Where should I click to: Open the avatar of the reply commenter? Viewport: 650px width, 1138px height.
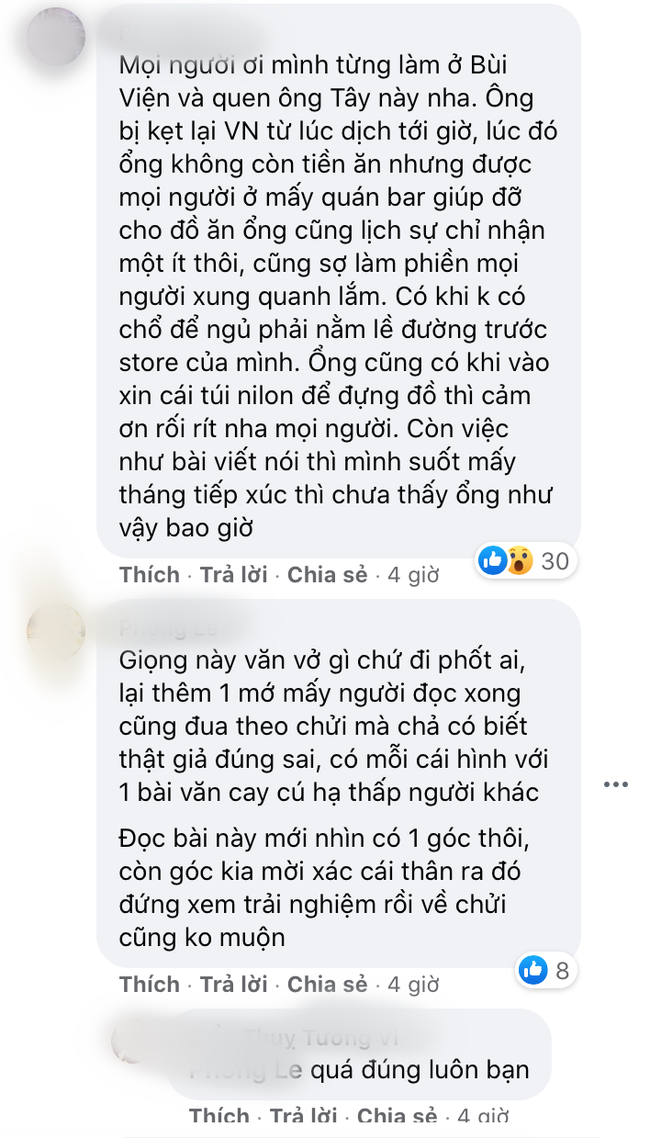(x=133, y=1040)
